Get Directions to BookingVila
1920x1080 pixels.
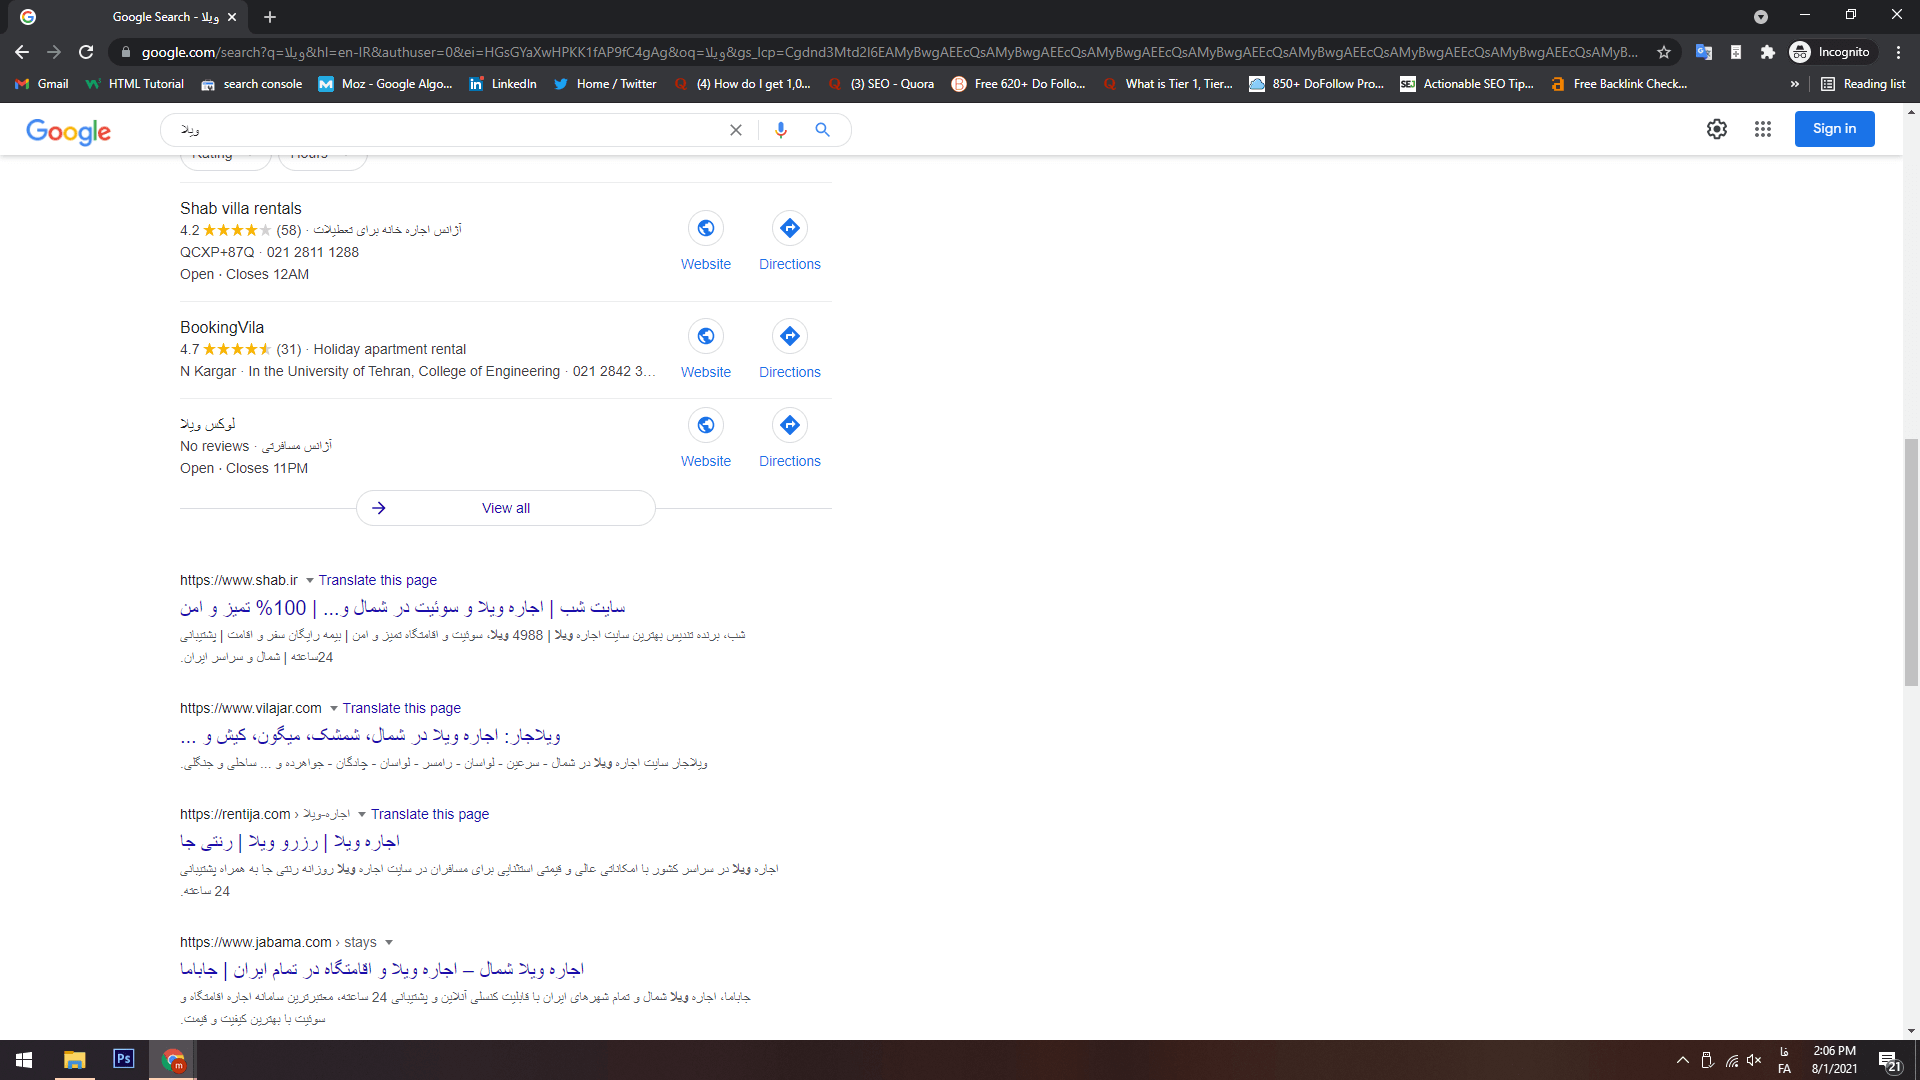click(790, 336)
